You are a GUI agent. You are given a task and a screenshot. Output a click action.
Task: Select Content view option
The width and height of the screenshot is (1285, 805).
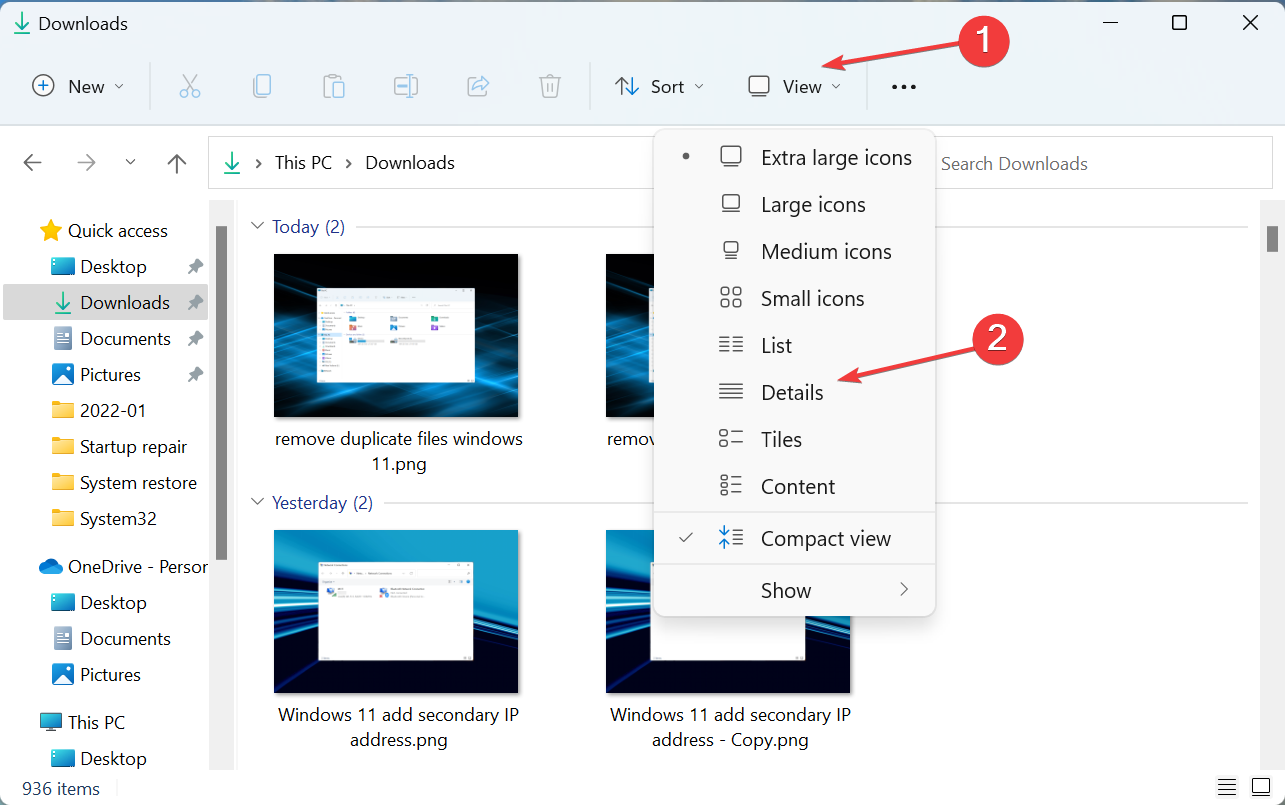tap(794, 486)
